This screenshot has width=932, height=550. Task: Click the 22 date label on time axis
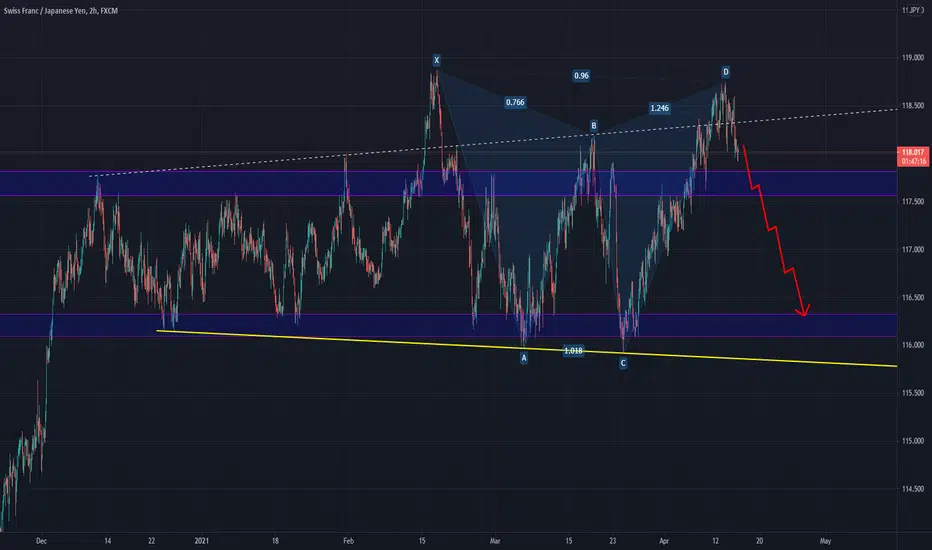(x=152, y=541)
